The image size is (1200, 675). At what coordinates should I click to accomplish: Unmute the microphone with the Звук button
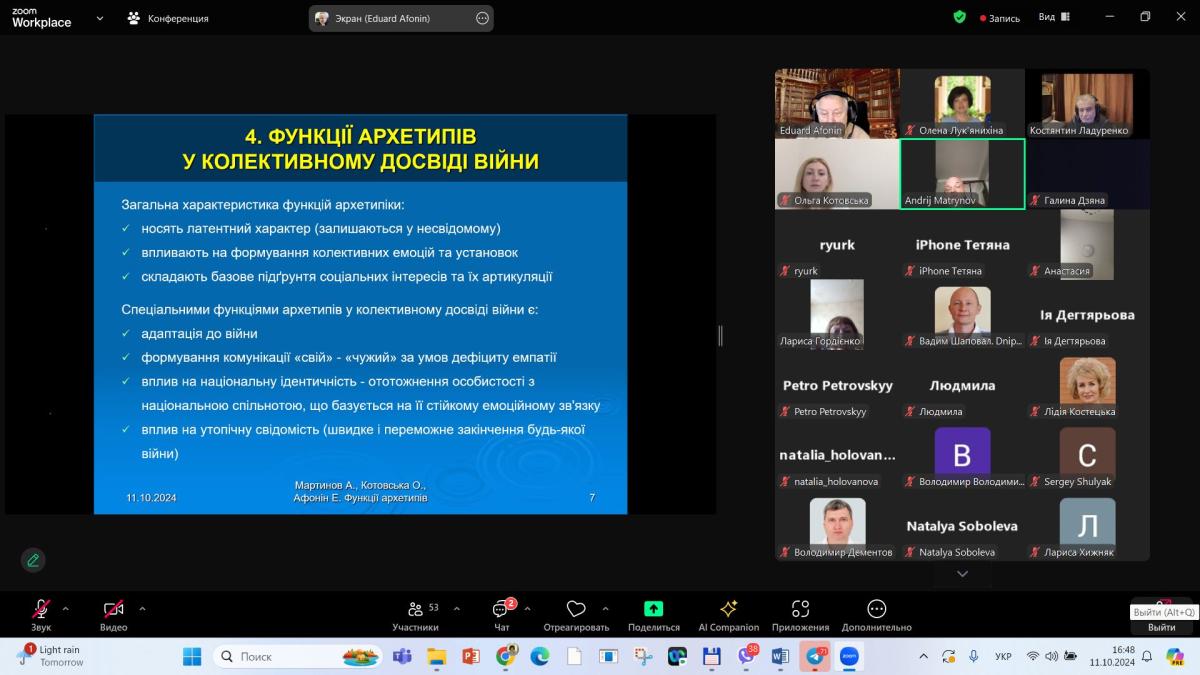pyautogui.click(x=41, y=610)
